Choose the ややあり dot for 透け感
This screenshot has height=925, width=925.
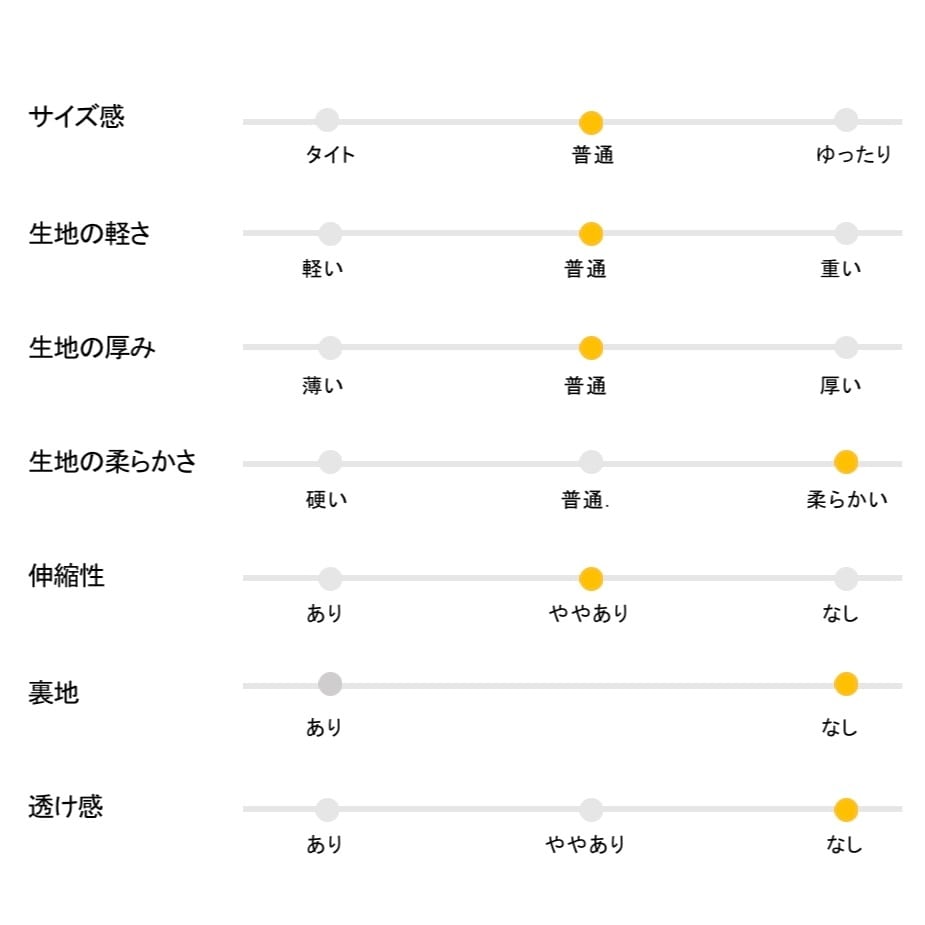point(591,810)
